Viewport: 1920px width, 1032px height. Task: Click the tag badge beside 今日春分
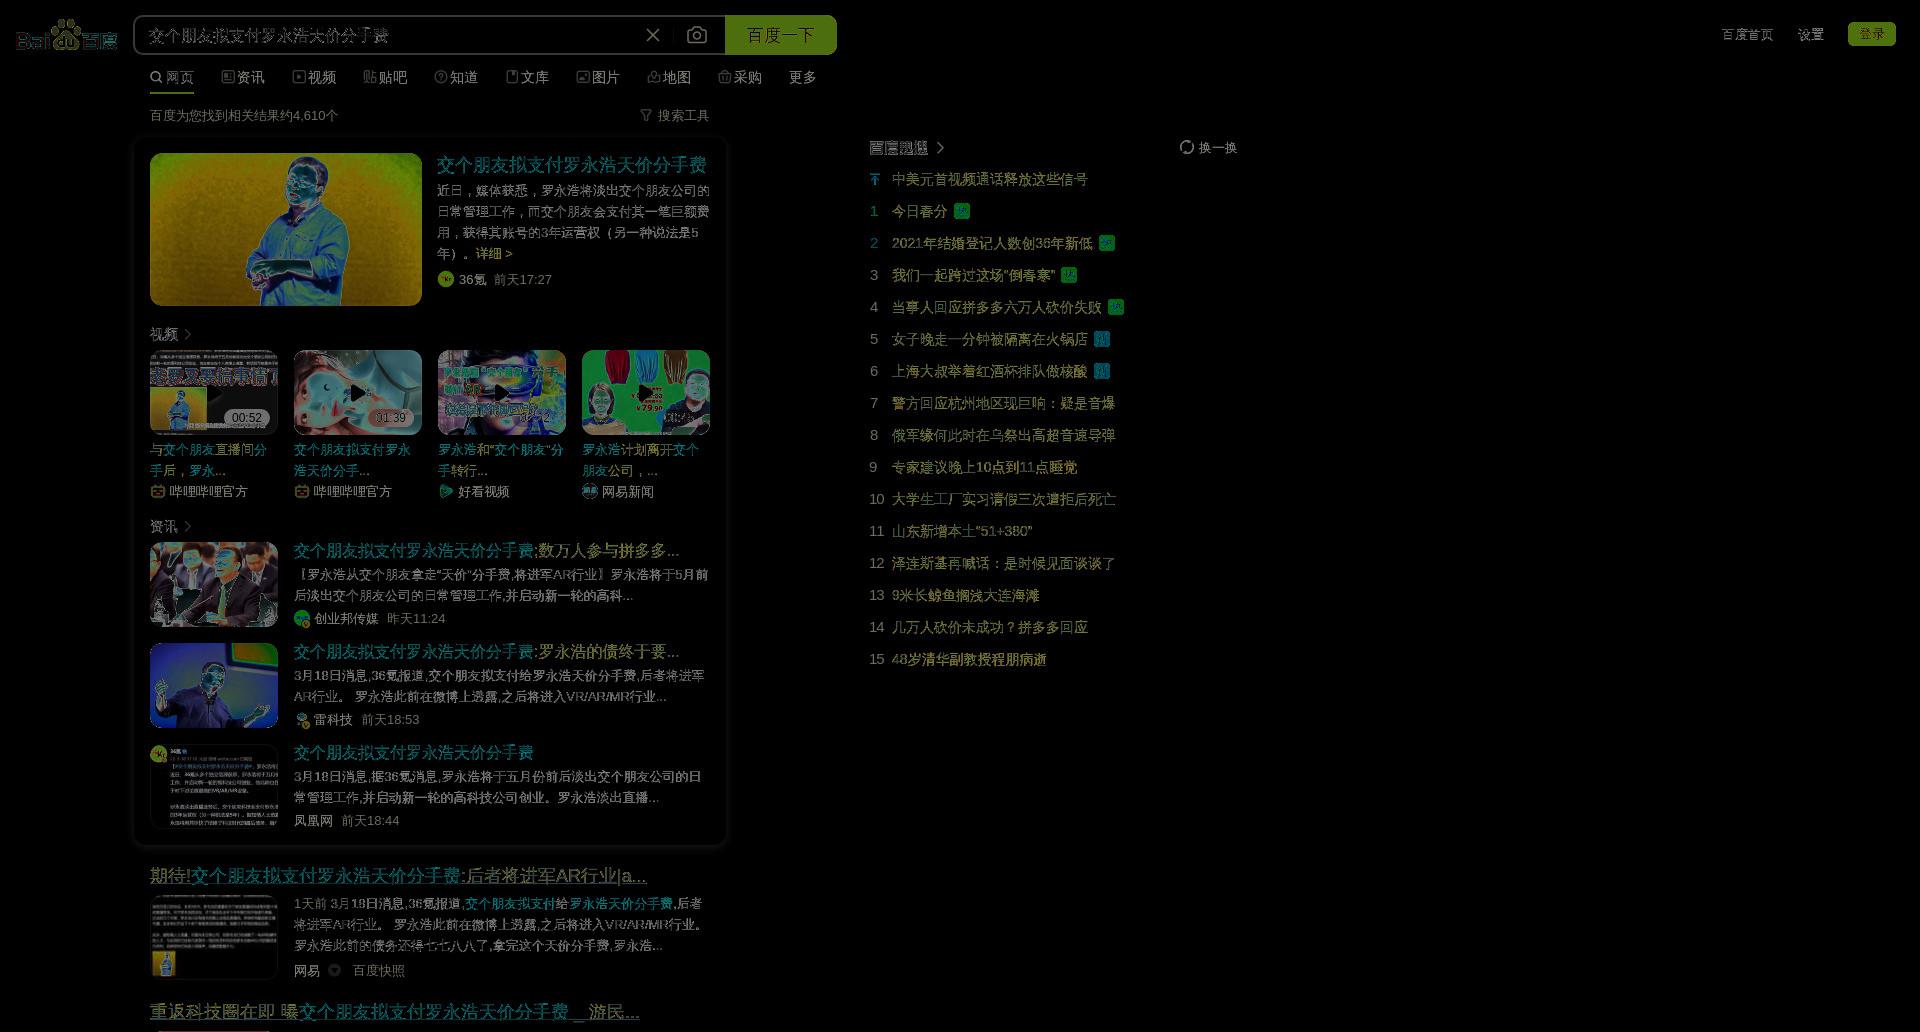962,211
